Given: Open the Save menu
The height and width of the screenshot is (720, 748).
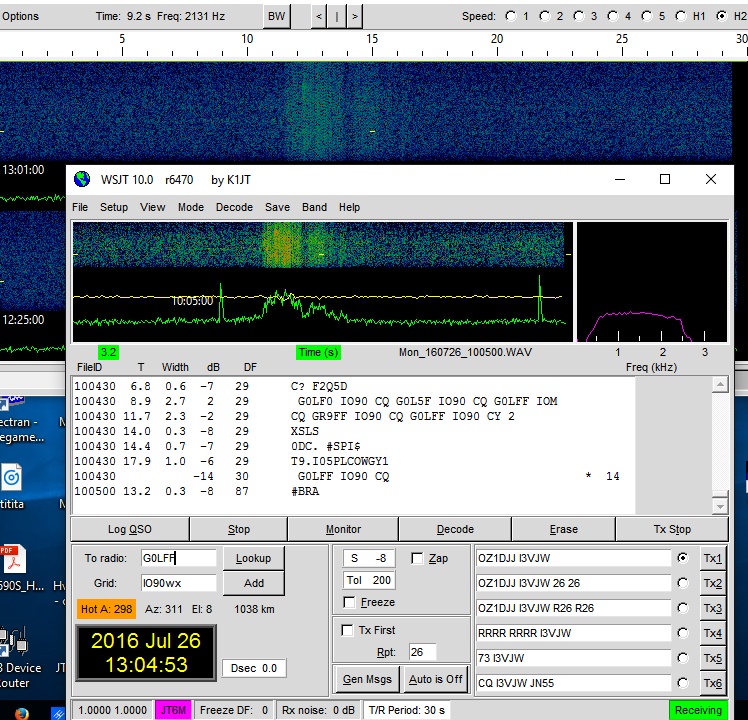Looking at the screenshot, I should [277, 207].
